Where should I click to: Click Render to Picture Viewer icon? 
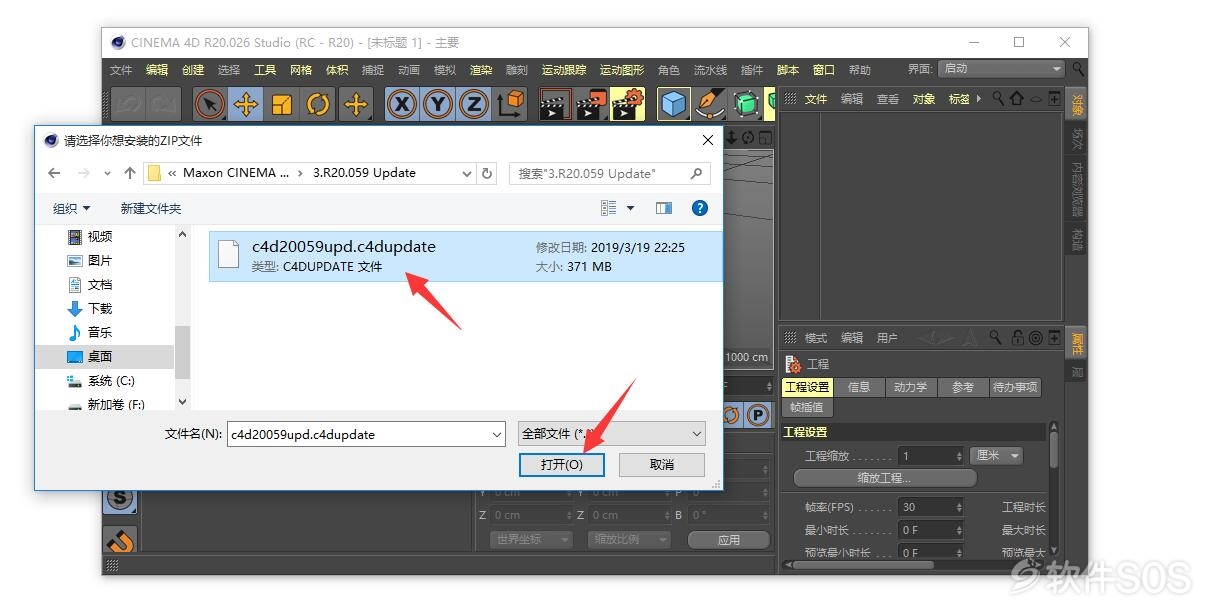pos(591,104)
